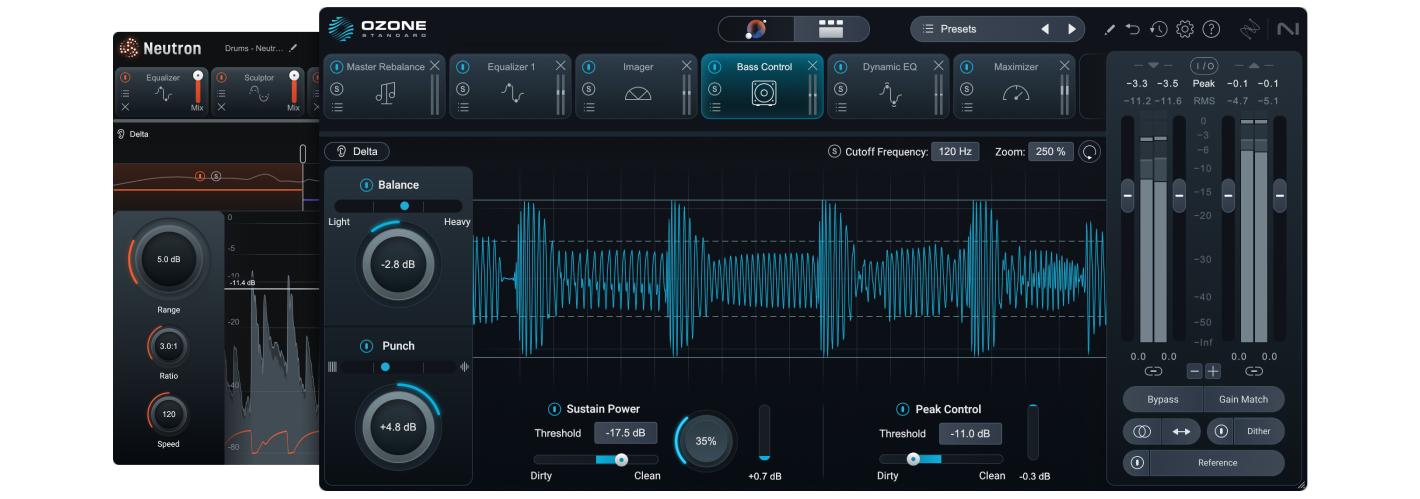
Task: Click the Gain Match button
Action: (1244, 399)
